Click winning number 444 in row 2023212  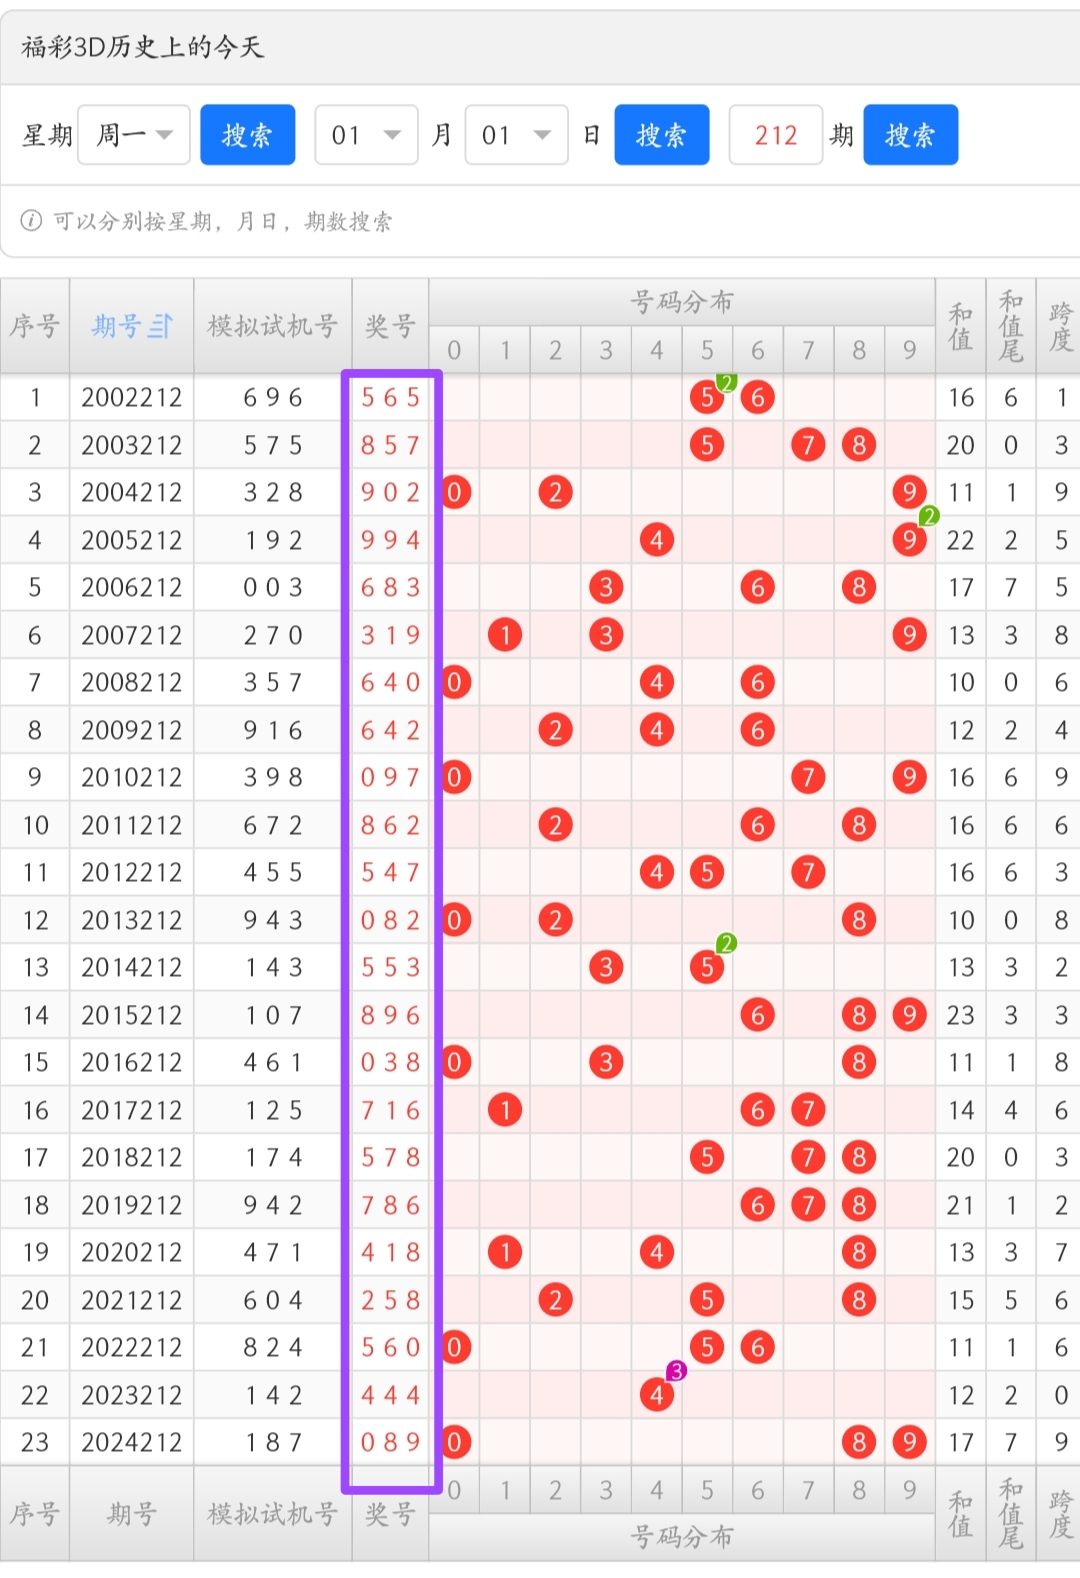391,1395
